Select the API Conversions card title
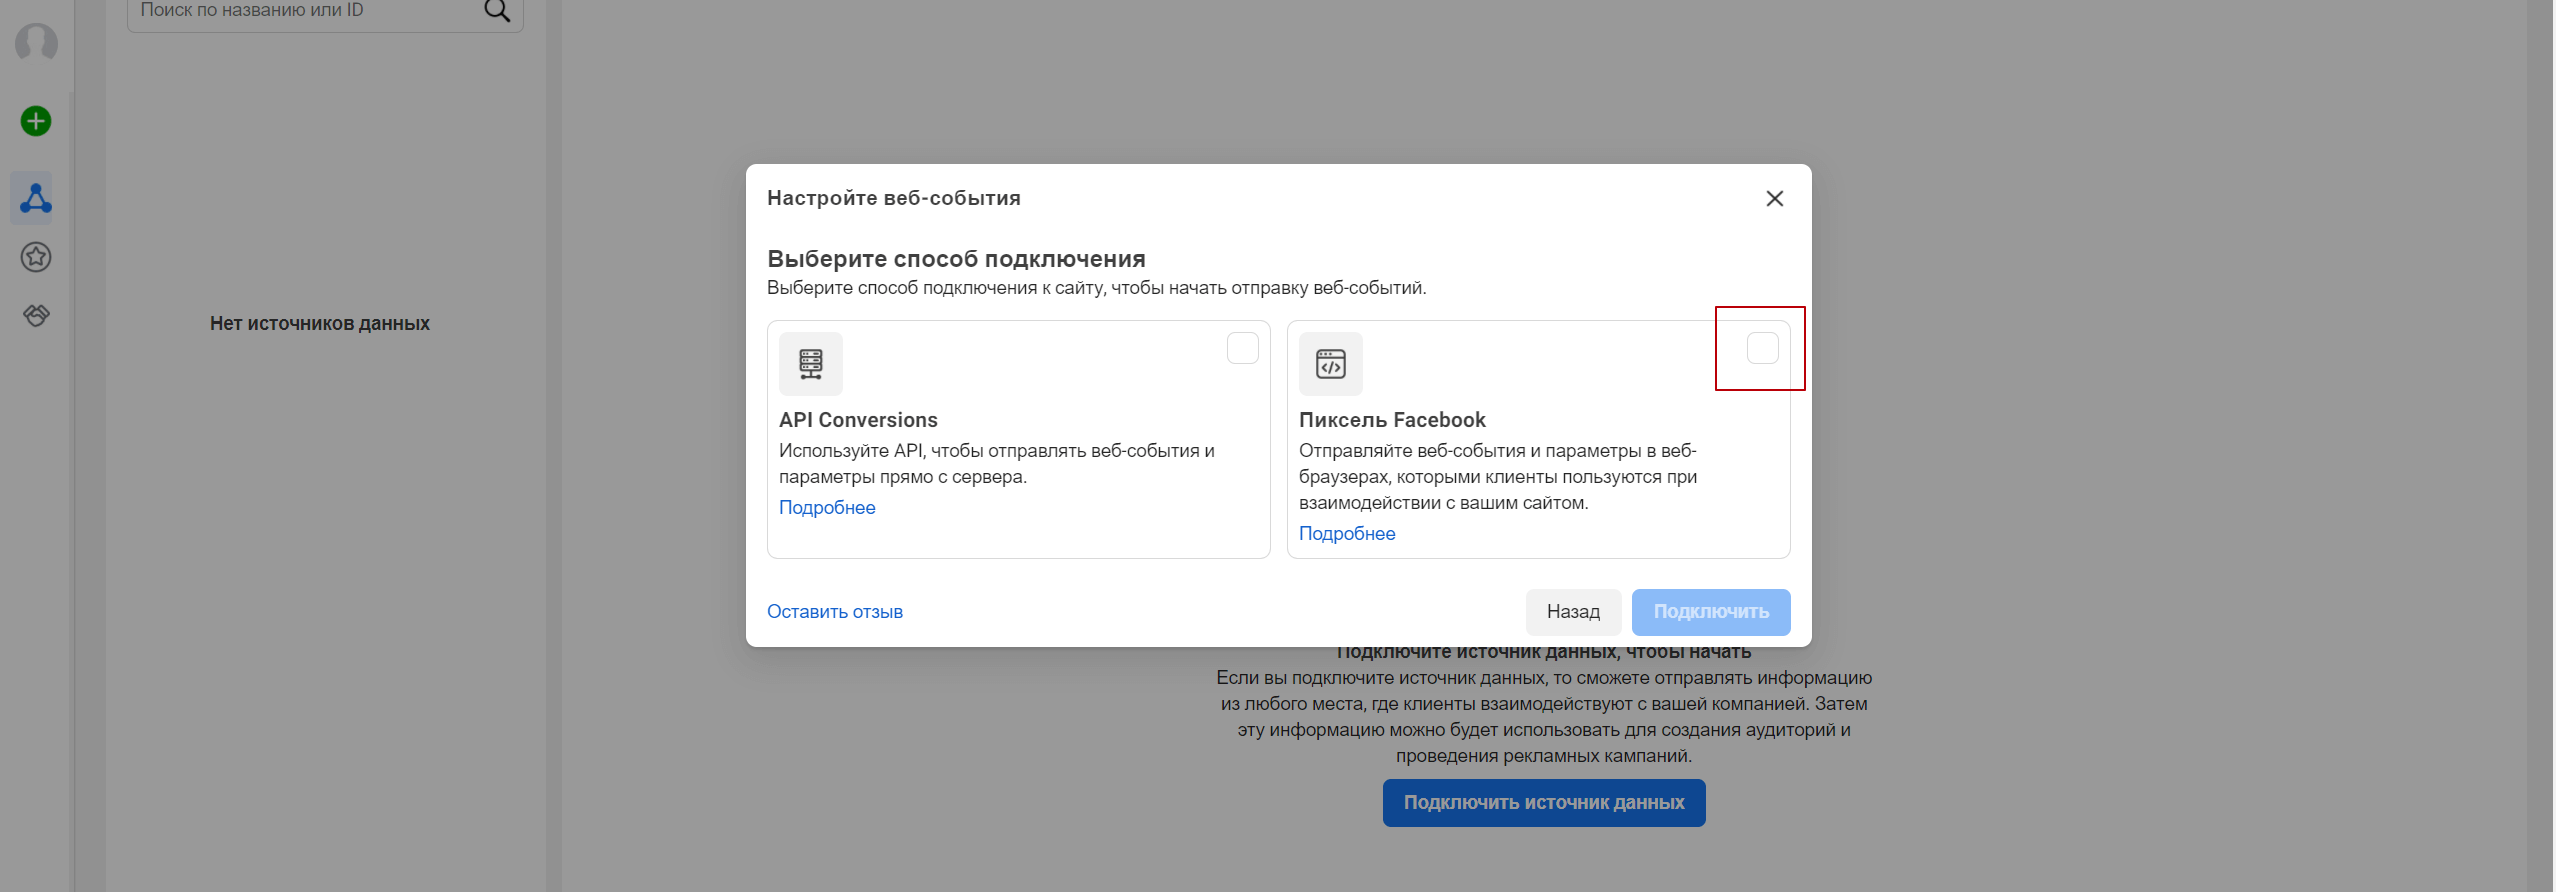 858,420
